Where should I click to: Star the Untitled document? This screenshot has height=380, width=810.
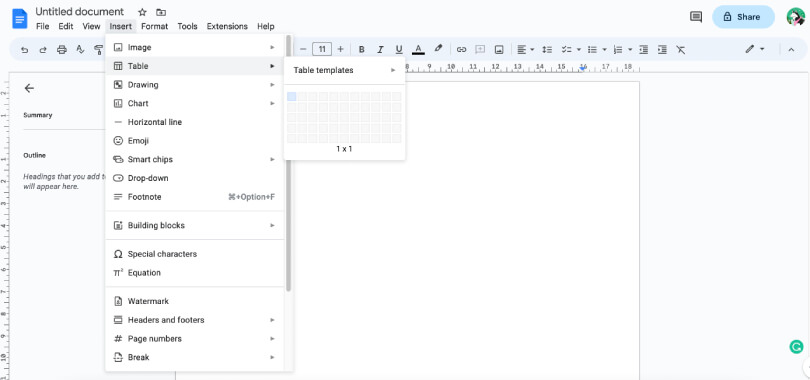click(x=143, y=12)
